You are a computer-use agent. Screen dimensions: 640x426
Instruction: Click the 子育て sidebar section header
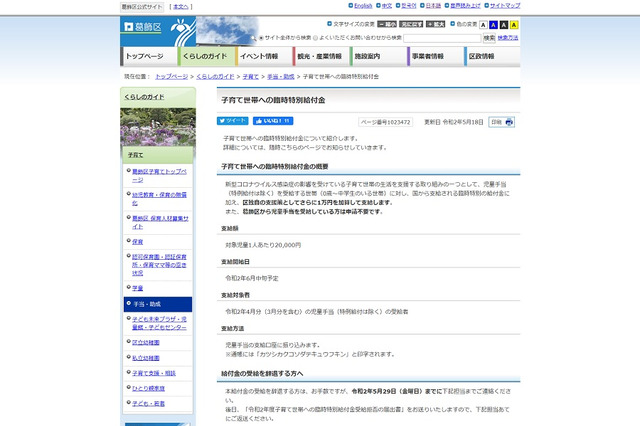158,155
